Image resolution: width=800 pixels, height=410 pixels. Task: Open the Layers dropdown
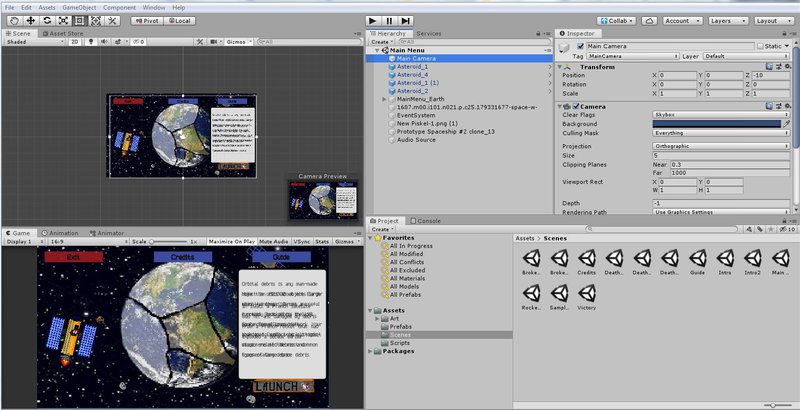pyautogui.click(x=725, y=20)
